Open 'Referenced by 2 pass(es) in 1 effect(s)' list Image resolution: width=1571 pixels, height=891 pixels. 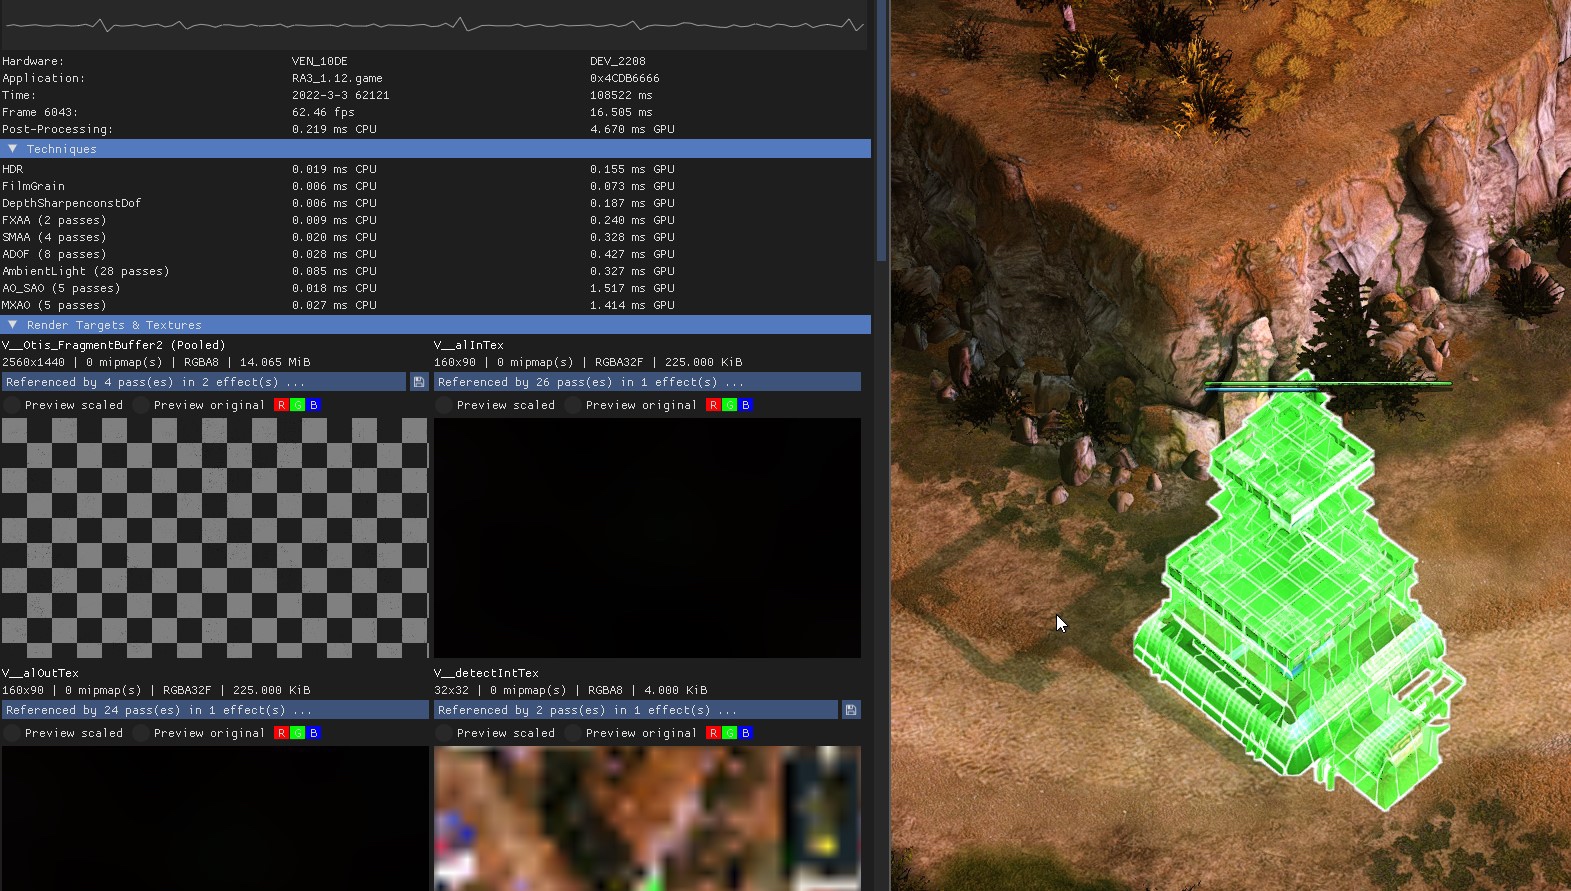click(x=636, y=710)
